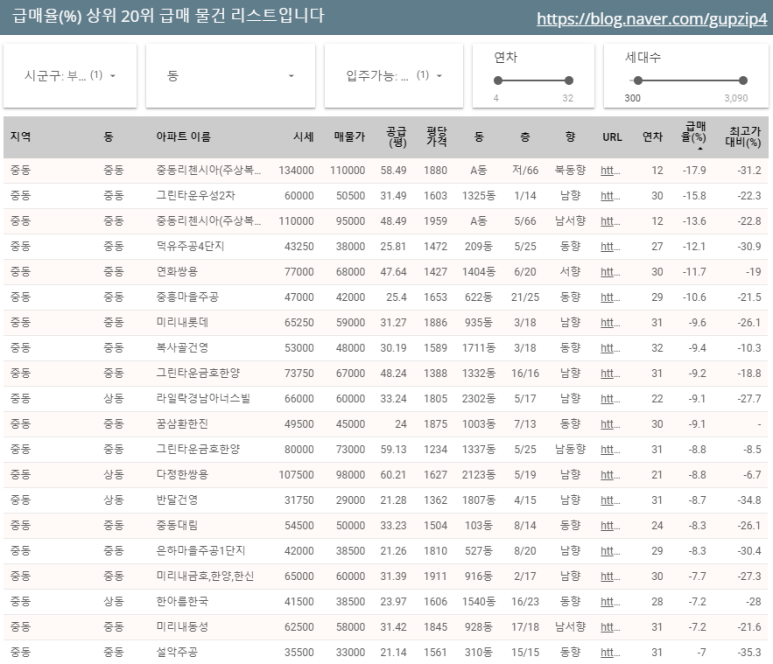Click building number 1325동
This screenshot has width=773, height=664.
click(x=479, y=196)
